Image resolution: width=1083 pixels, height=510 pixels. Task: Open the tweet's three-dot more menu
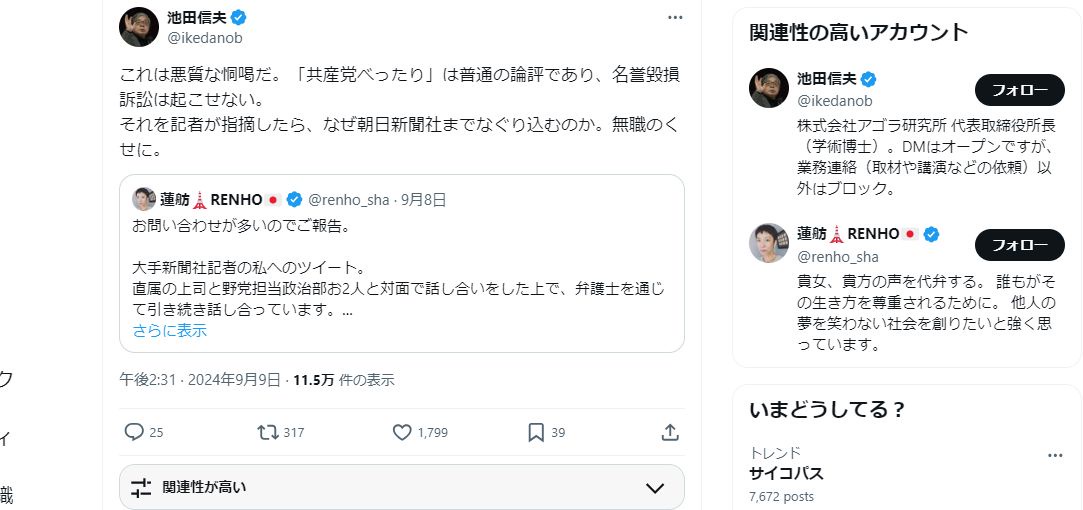(x=675, y=18)
